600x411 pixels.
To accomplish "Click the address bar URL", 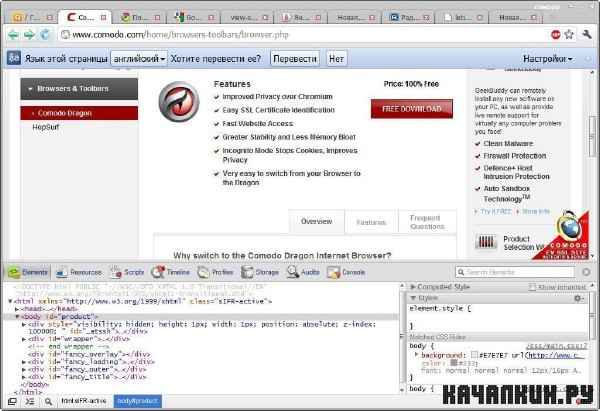I will point(180,35).
